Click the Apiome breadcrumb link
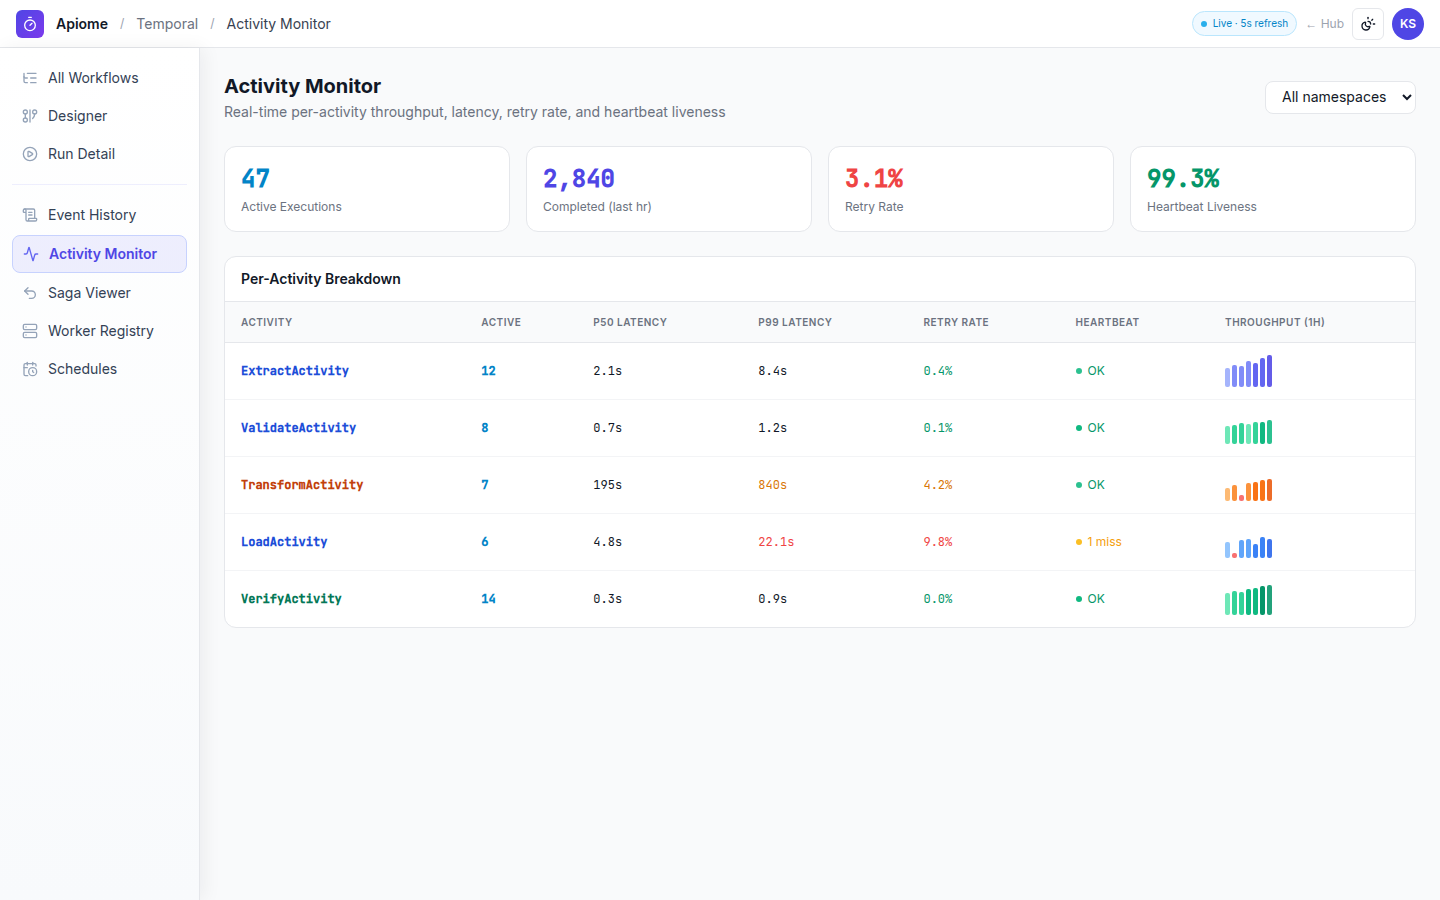This screenshot has height=900, width=1440. (82, 24)
